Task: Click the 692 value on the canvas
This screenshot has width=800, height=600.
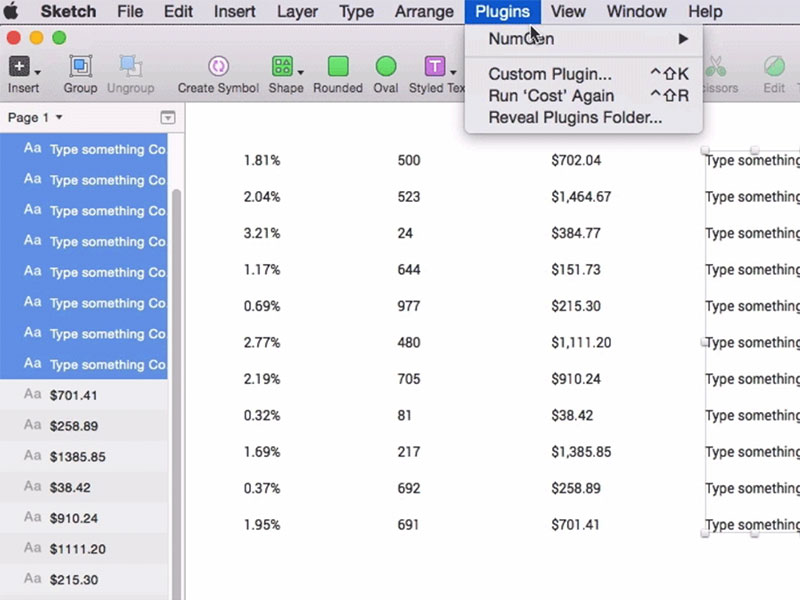Action: pyautogui.click(x=409, y=488)
